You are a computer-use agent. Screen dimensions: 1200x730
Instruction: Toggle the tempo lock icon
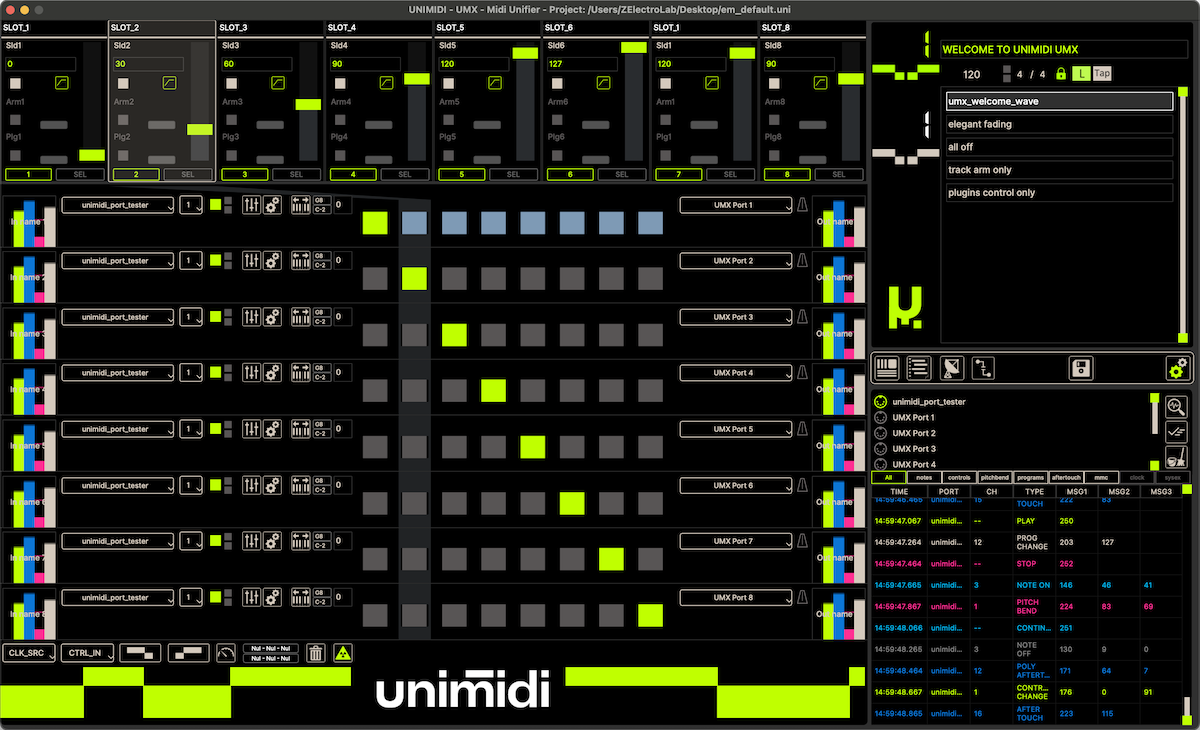1061,74
